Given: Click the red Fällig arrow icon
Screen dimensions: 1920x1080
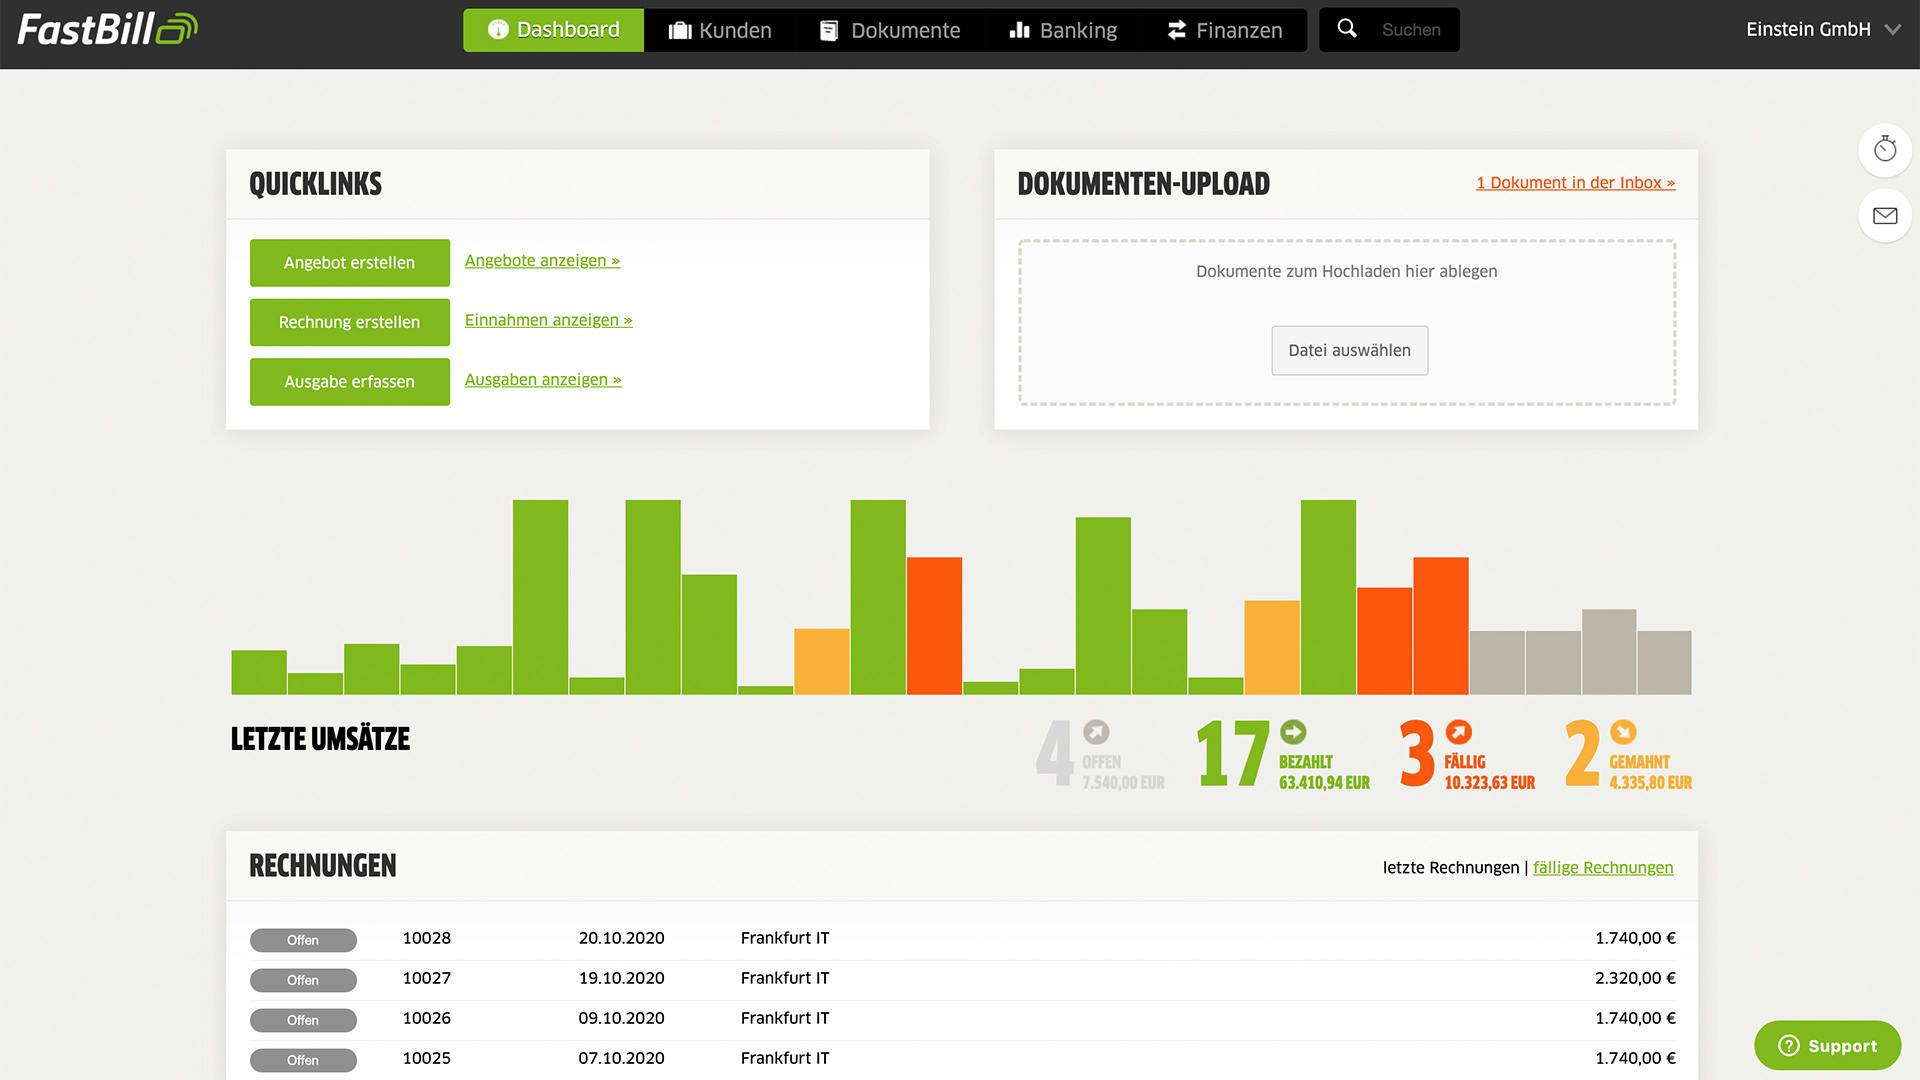Looking at the screenshot, I should (1459, 732).
